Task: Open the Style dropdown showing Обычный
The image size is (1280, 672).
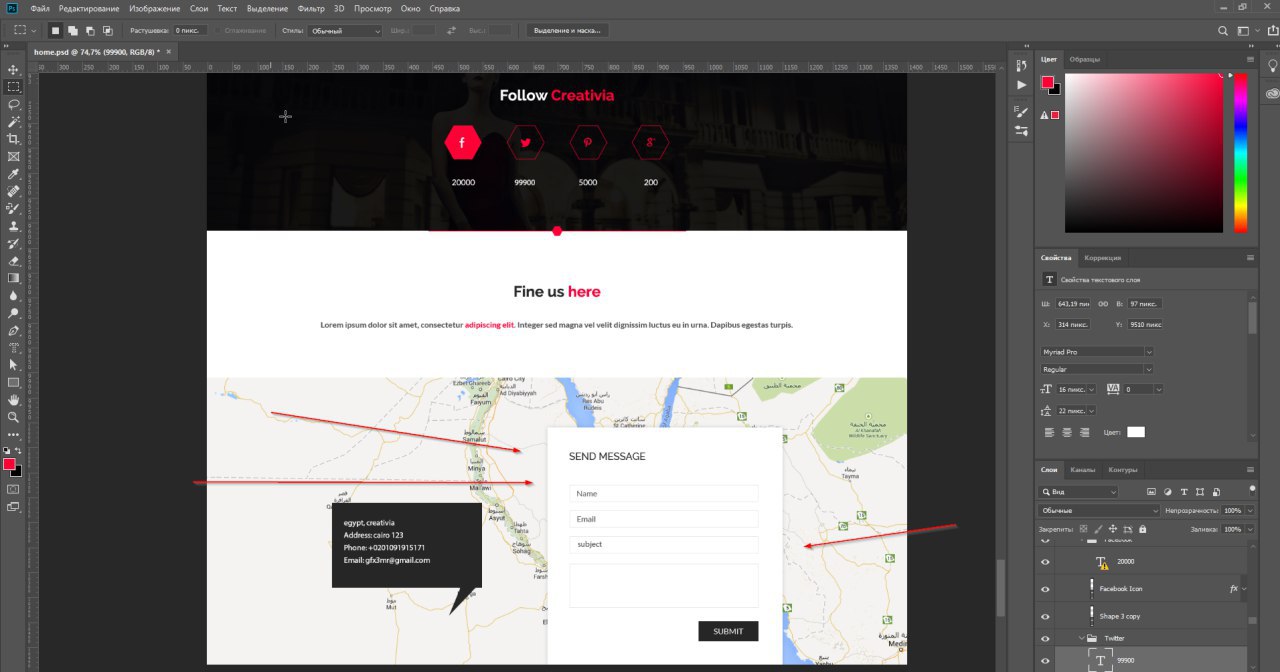Action: point(345,31)
